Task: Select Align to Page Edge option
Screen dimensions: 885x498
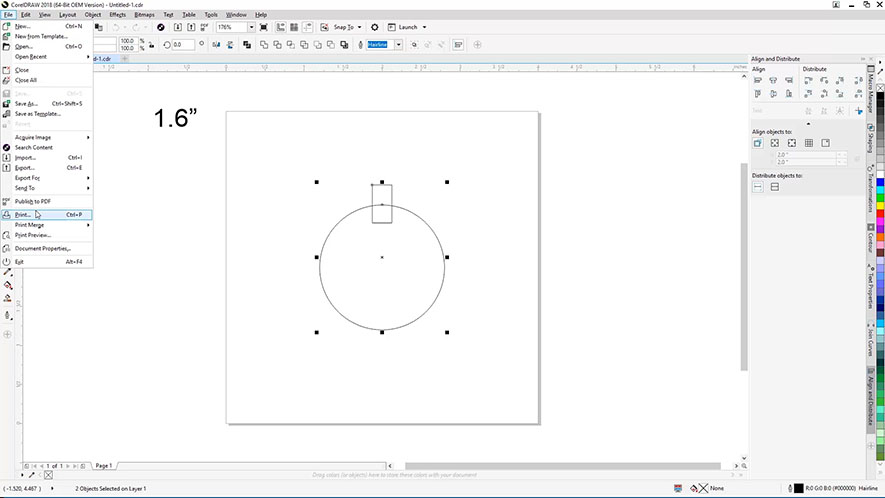Action: (775, 143)
